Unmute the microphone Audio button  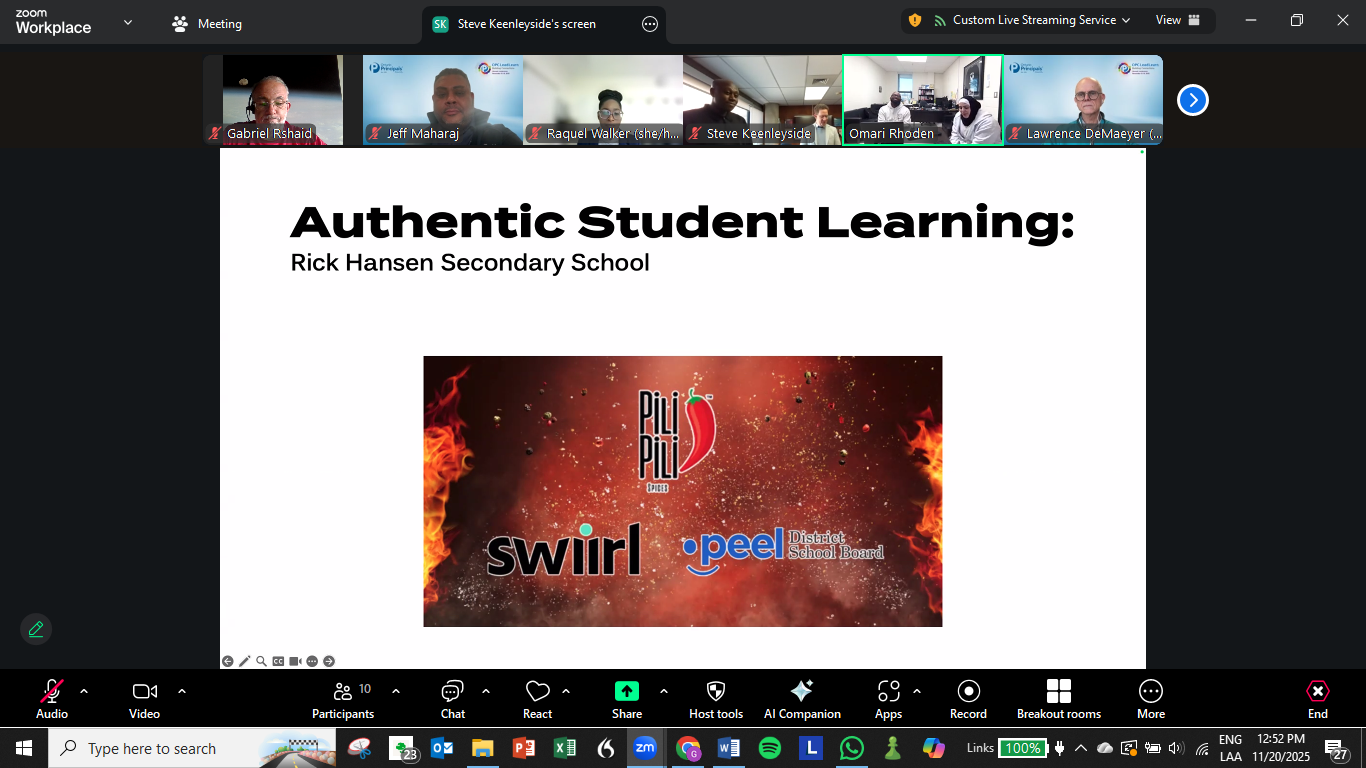(52, 699)
